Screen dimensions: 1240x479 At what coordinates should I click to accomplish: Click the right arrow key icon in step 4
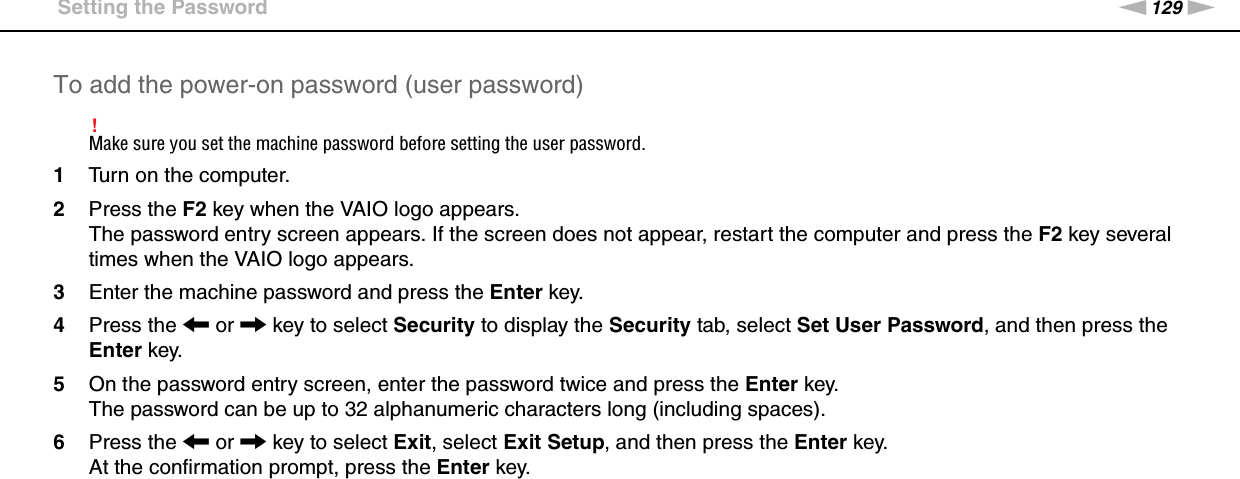253,326
